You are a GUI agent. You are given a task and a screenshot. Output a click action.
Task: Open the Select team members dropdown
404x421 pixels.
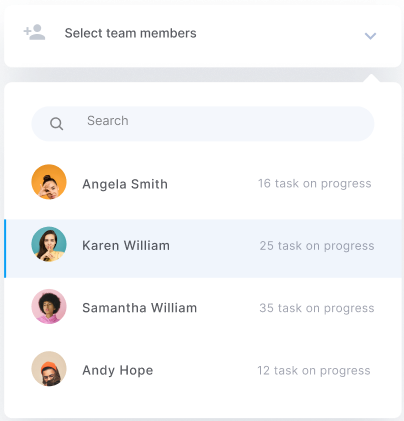tap(203, 36)
